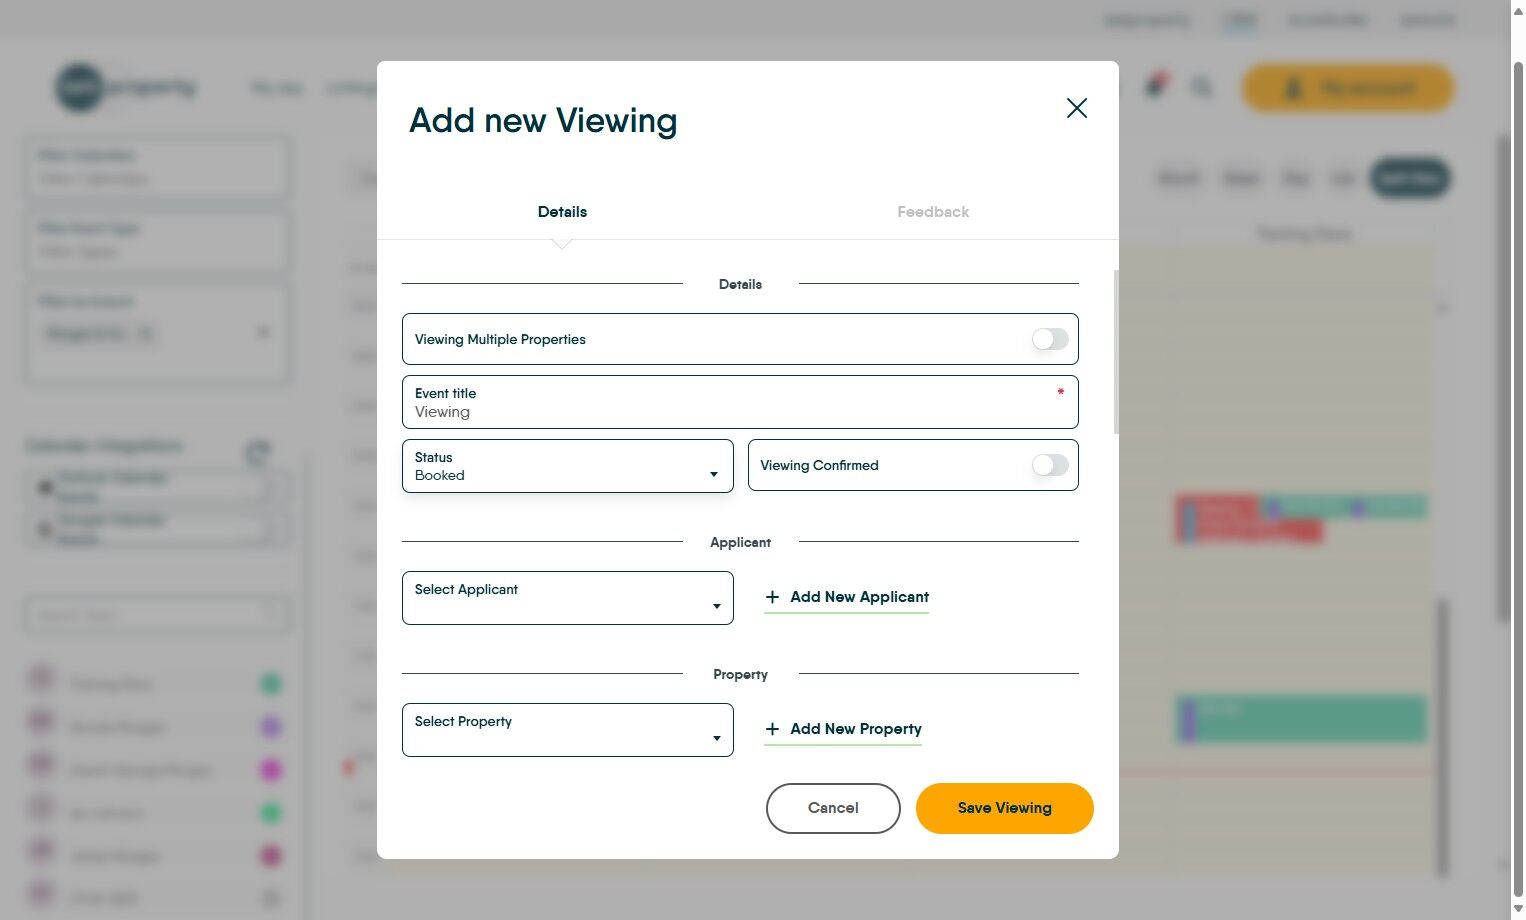The width and height of the screenshot is (1526, 920).
Task: Click the refresh icon in Calendar Integrations
Action: pos(257,453)
